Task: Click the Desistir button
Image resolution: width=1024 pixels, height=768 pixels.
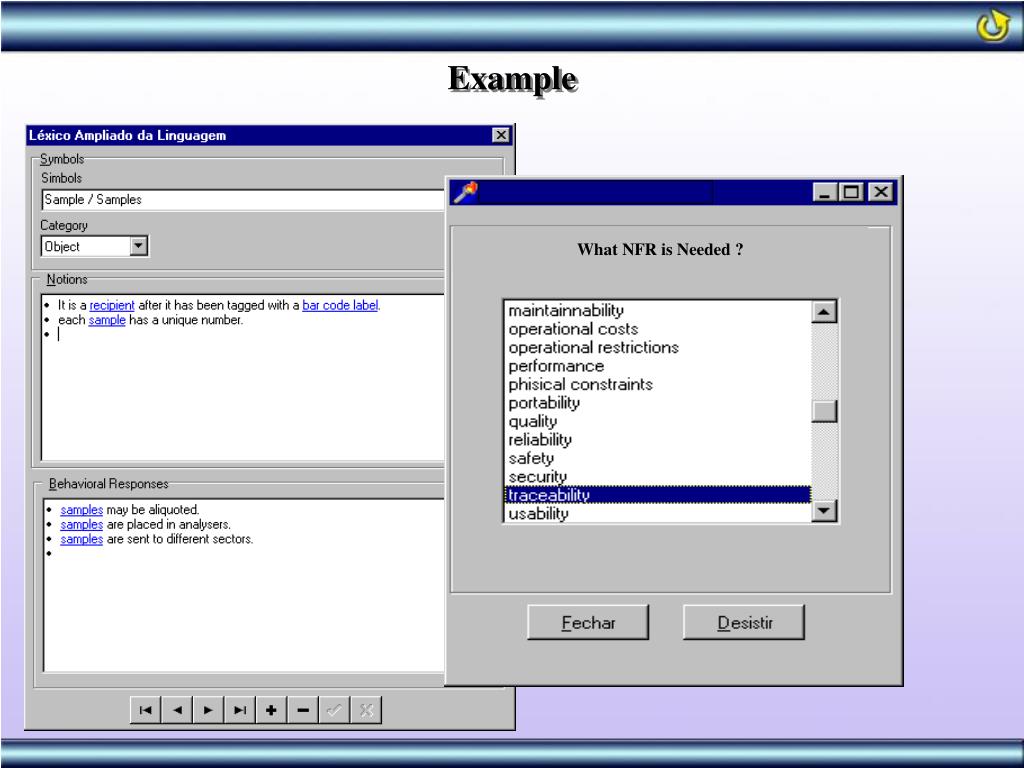Action: click(744, 622)
